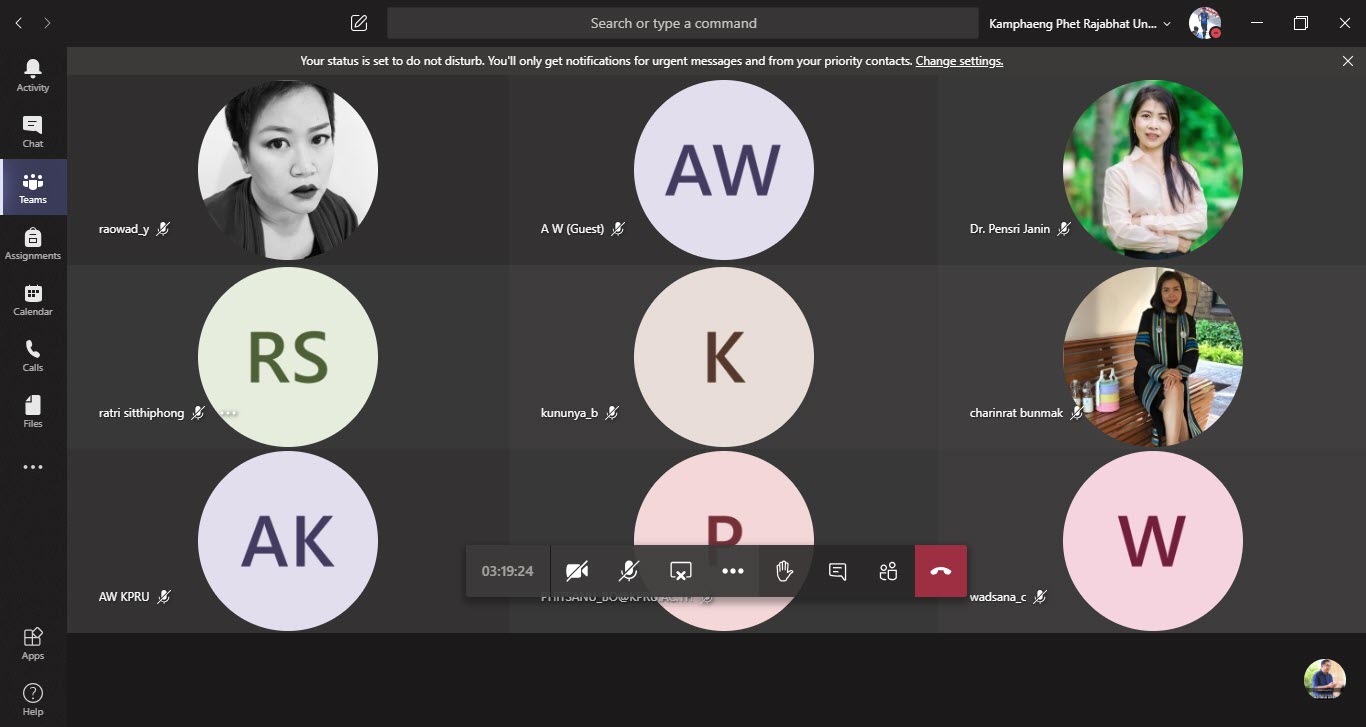The image size is (1366, 727).
Task: Open the Chat section
Action: coord(33,131)
